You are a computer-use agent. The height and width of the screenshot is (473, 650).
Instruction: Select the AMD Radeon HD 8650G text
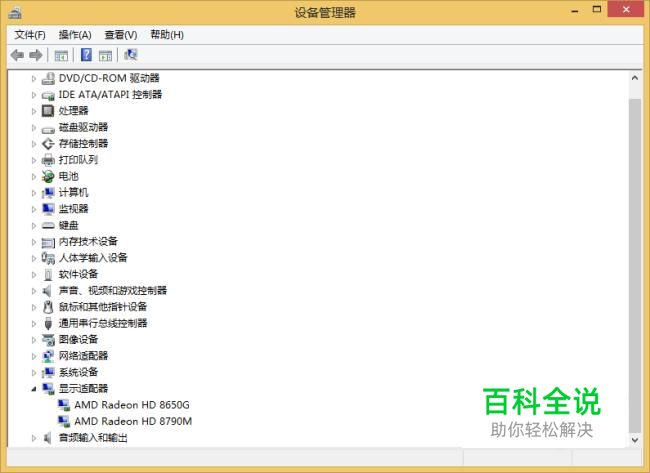click(132, 405)
